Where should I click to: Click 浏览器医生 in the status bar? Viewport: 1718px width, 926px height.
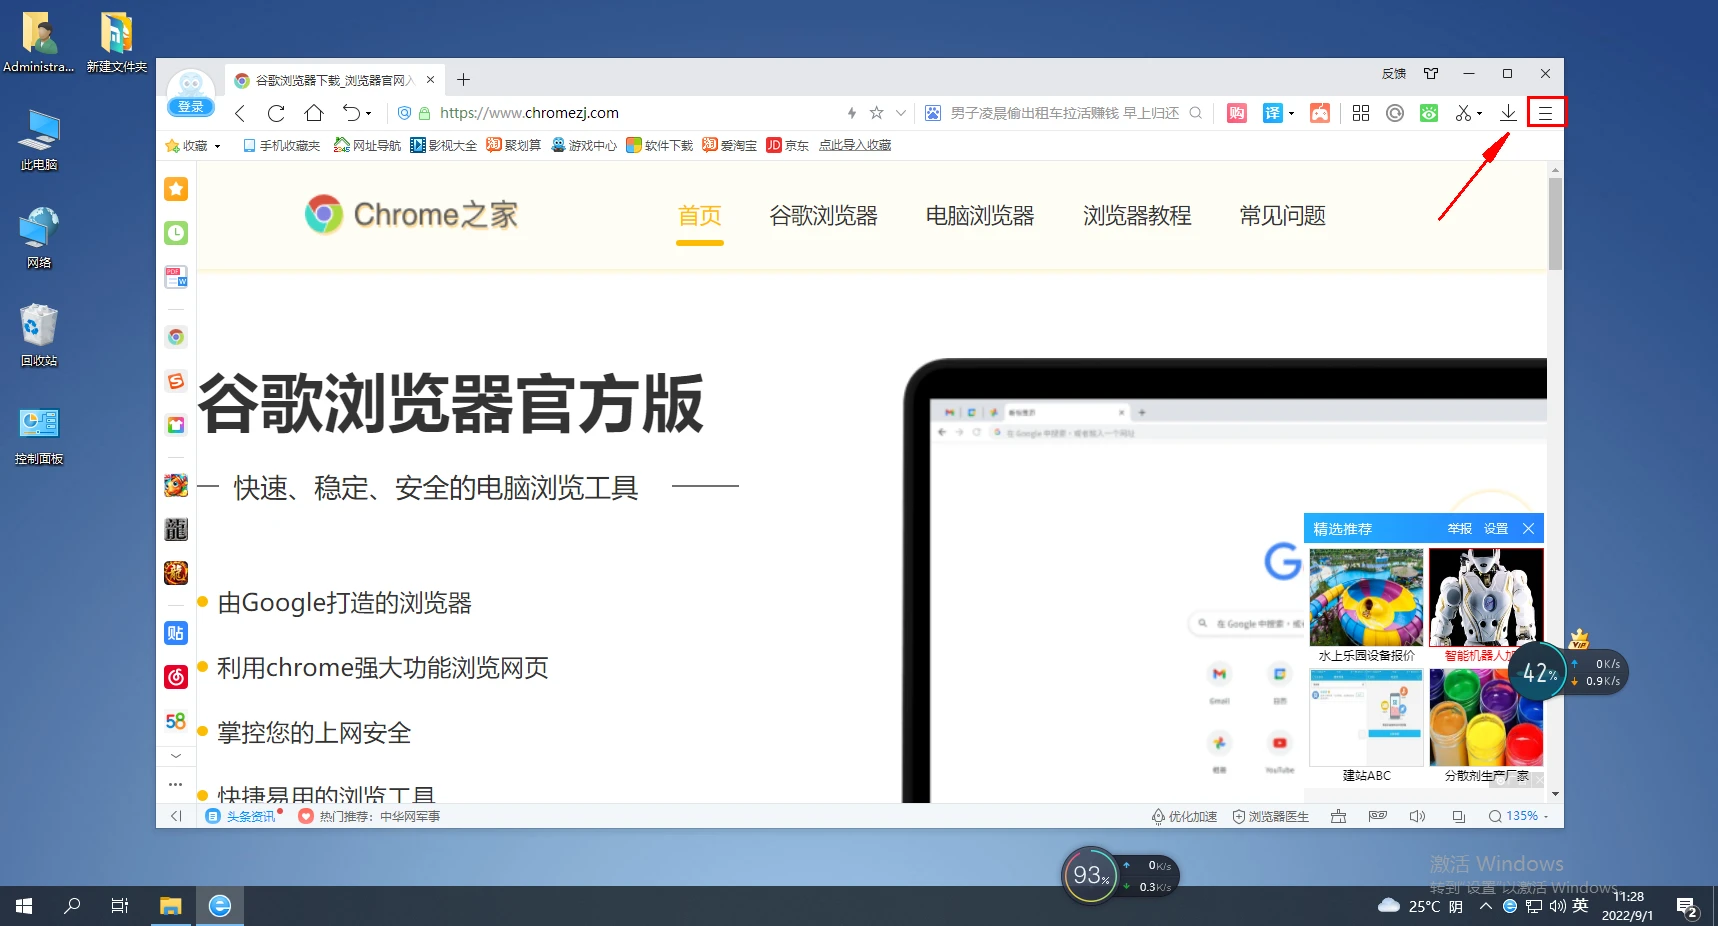pos(1270,817)
